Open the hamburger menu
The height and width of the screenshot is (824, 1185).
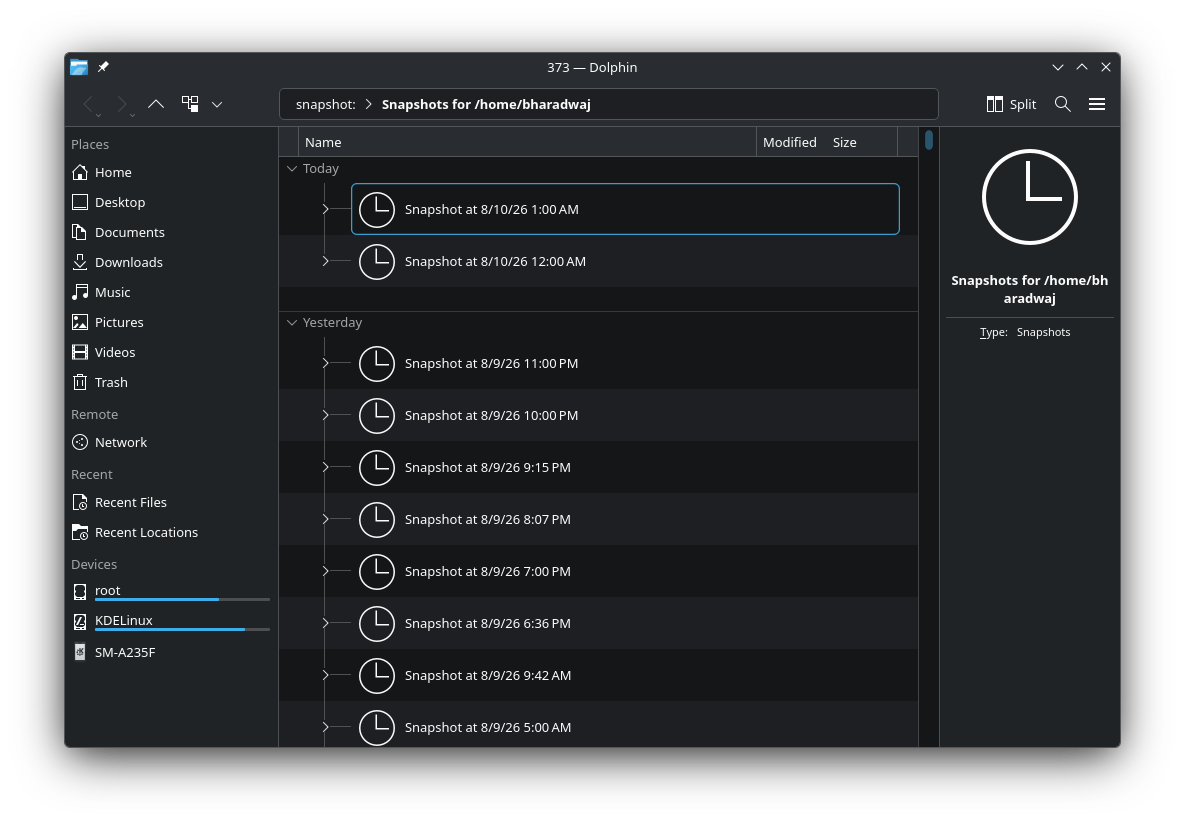(x=1097, y=104)
